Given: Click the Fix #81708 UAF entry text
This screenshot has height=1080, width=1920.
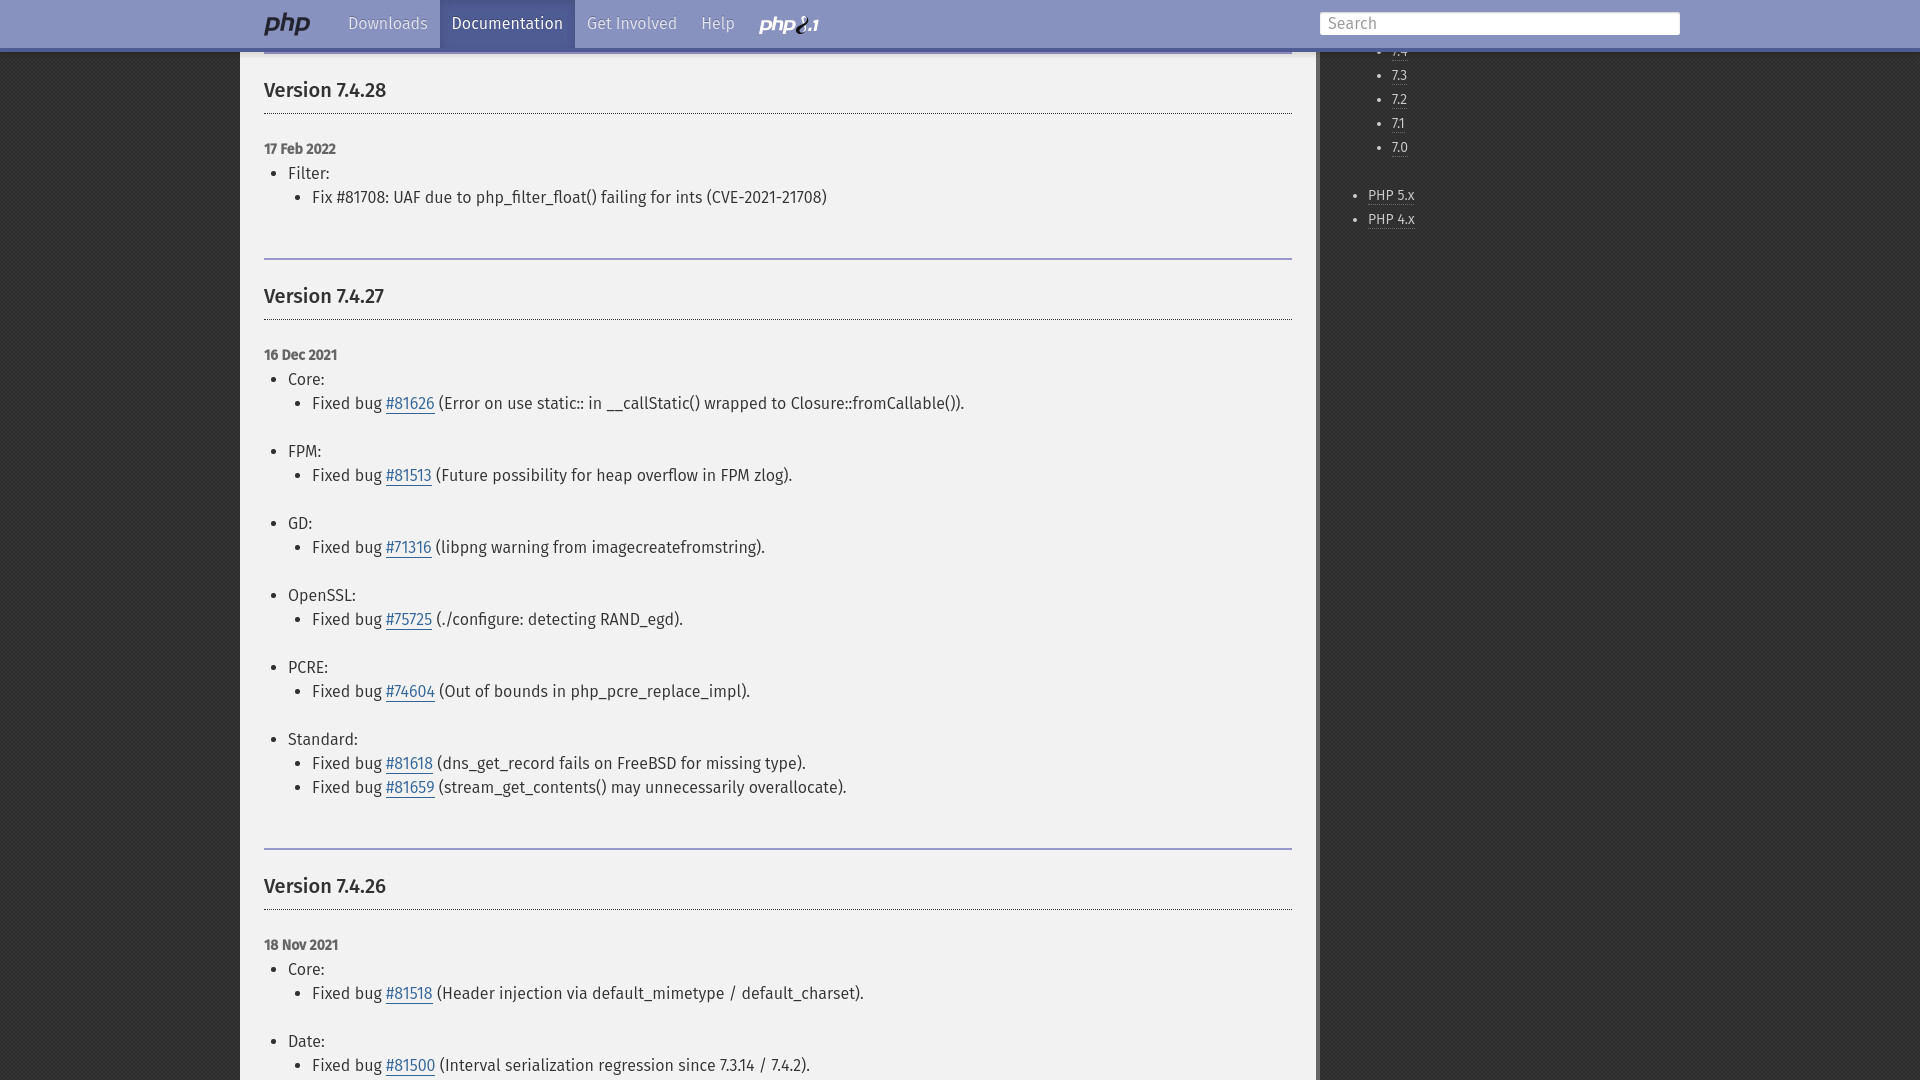Looking at the screenshot, I should 569,198.
